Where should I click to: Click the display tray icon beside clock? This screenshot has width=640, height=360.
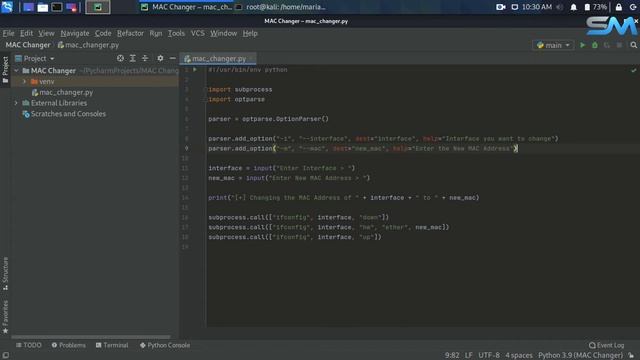(515, 7)
